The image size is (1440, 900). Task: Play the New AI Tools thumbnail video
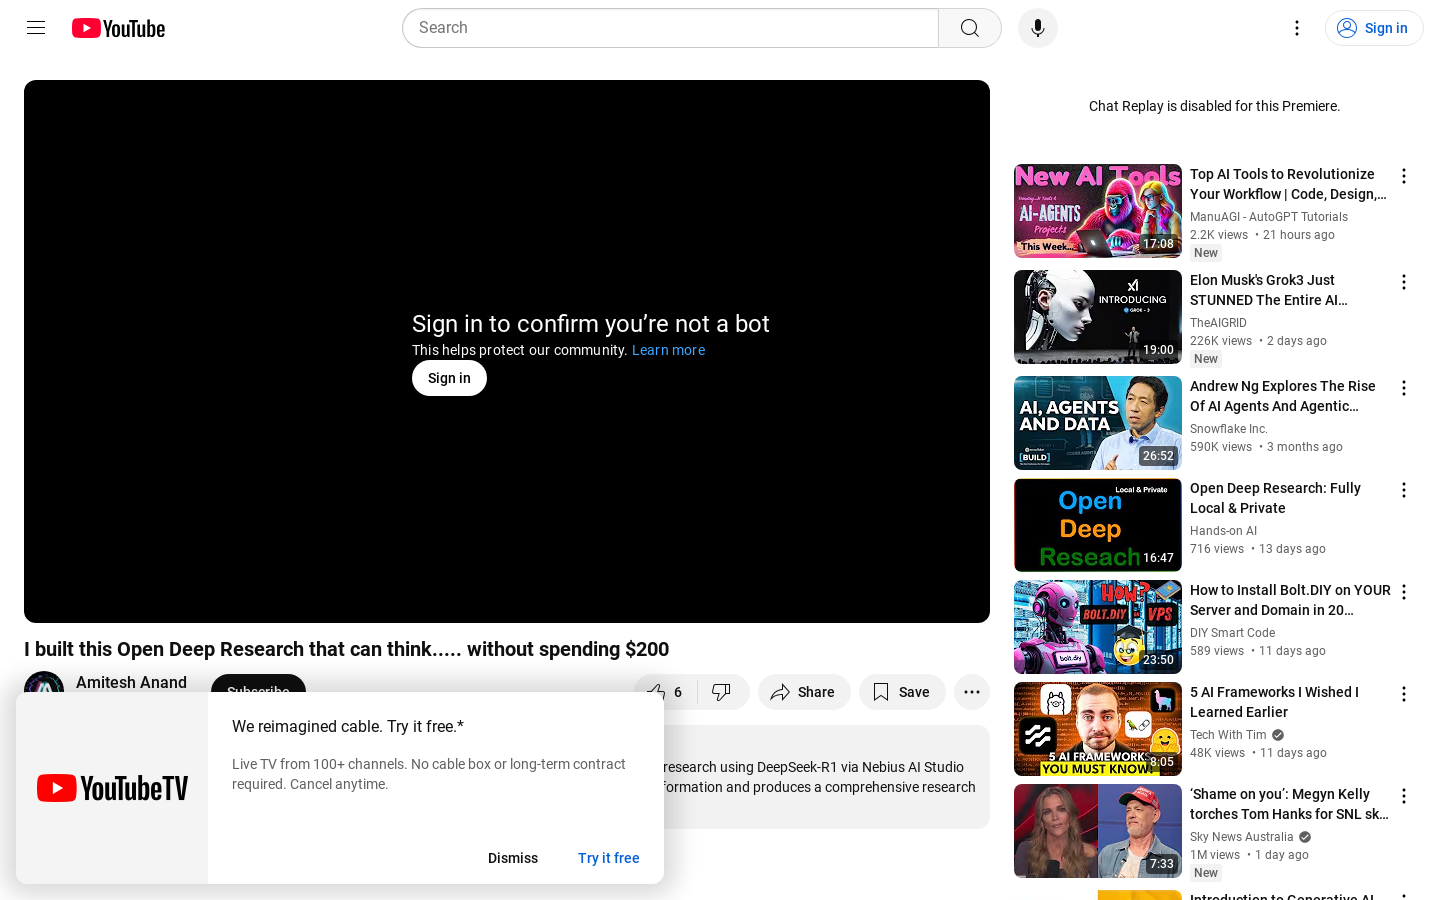1098,211
